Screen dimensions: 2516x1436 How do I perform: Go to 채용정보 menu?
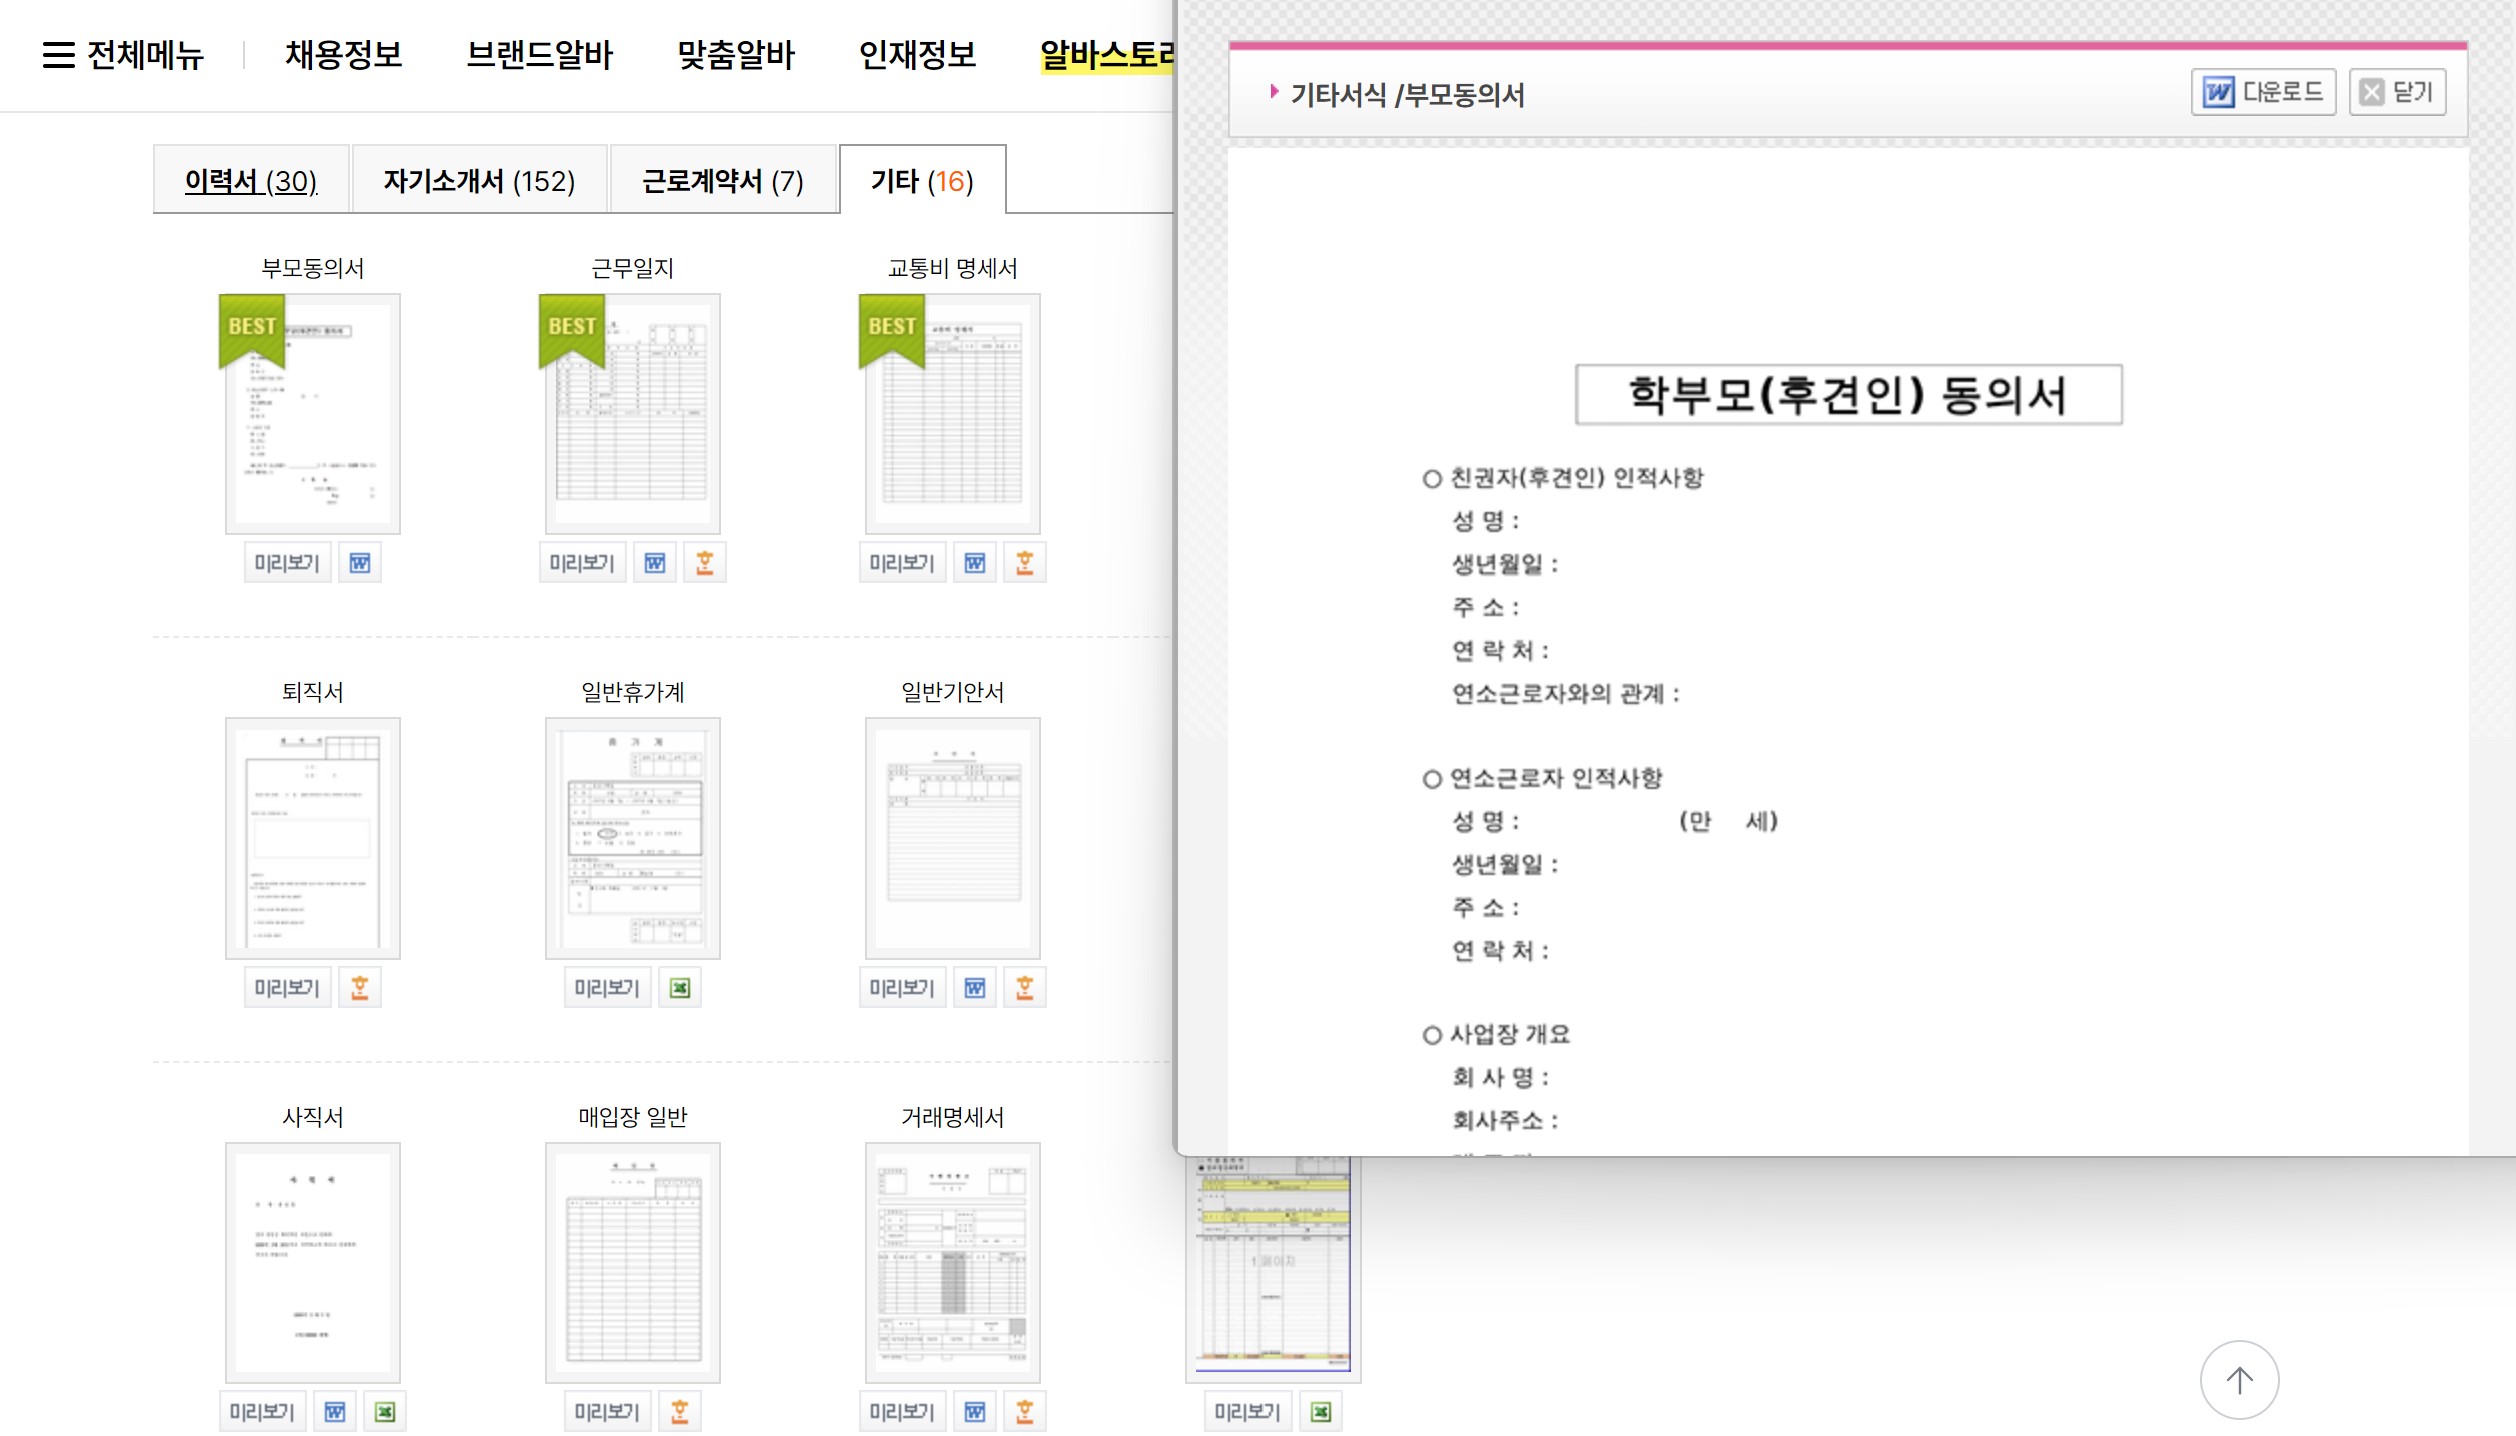343,55
